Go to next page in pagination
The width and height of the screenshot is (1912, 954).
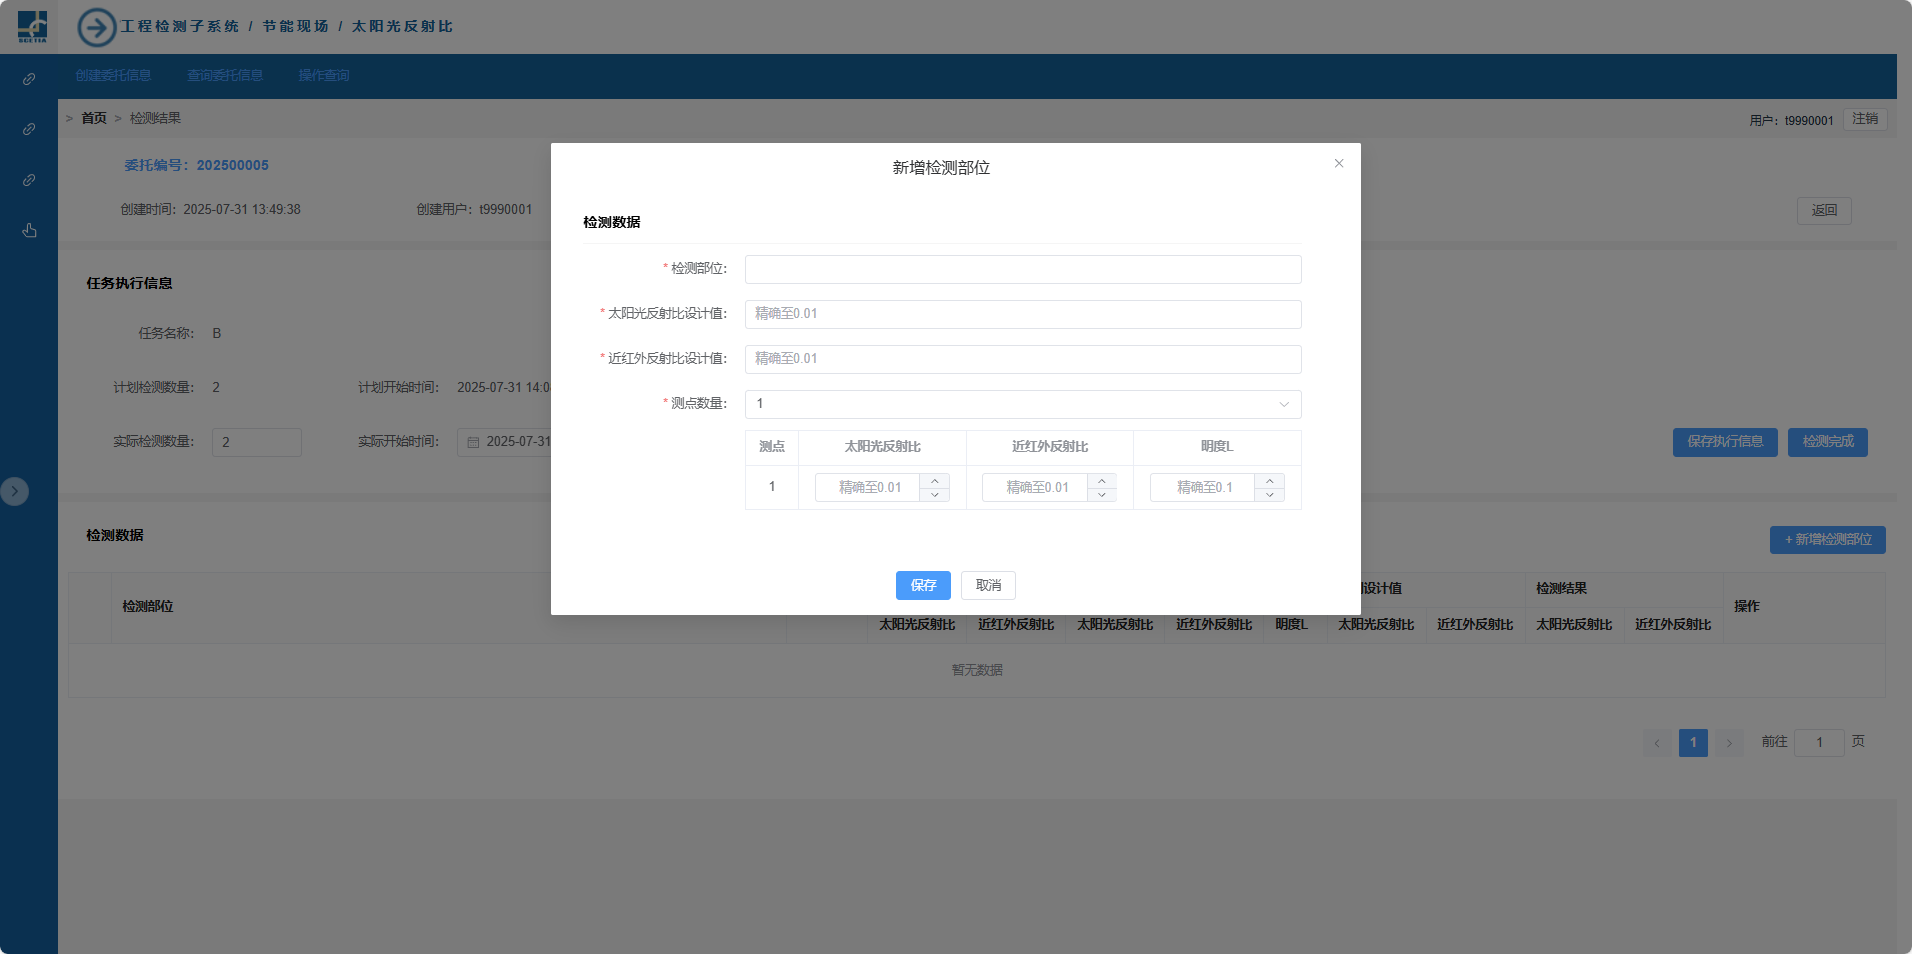[1728, 743]
